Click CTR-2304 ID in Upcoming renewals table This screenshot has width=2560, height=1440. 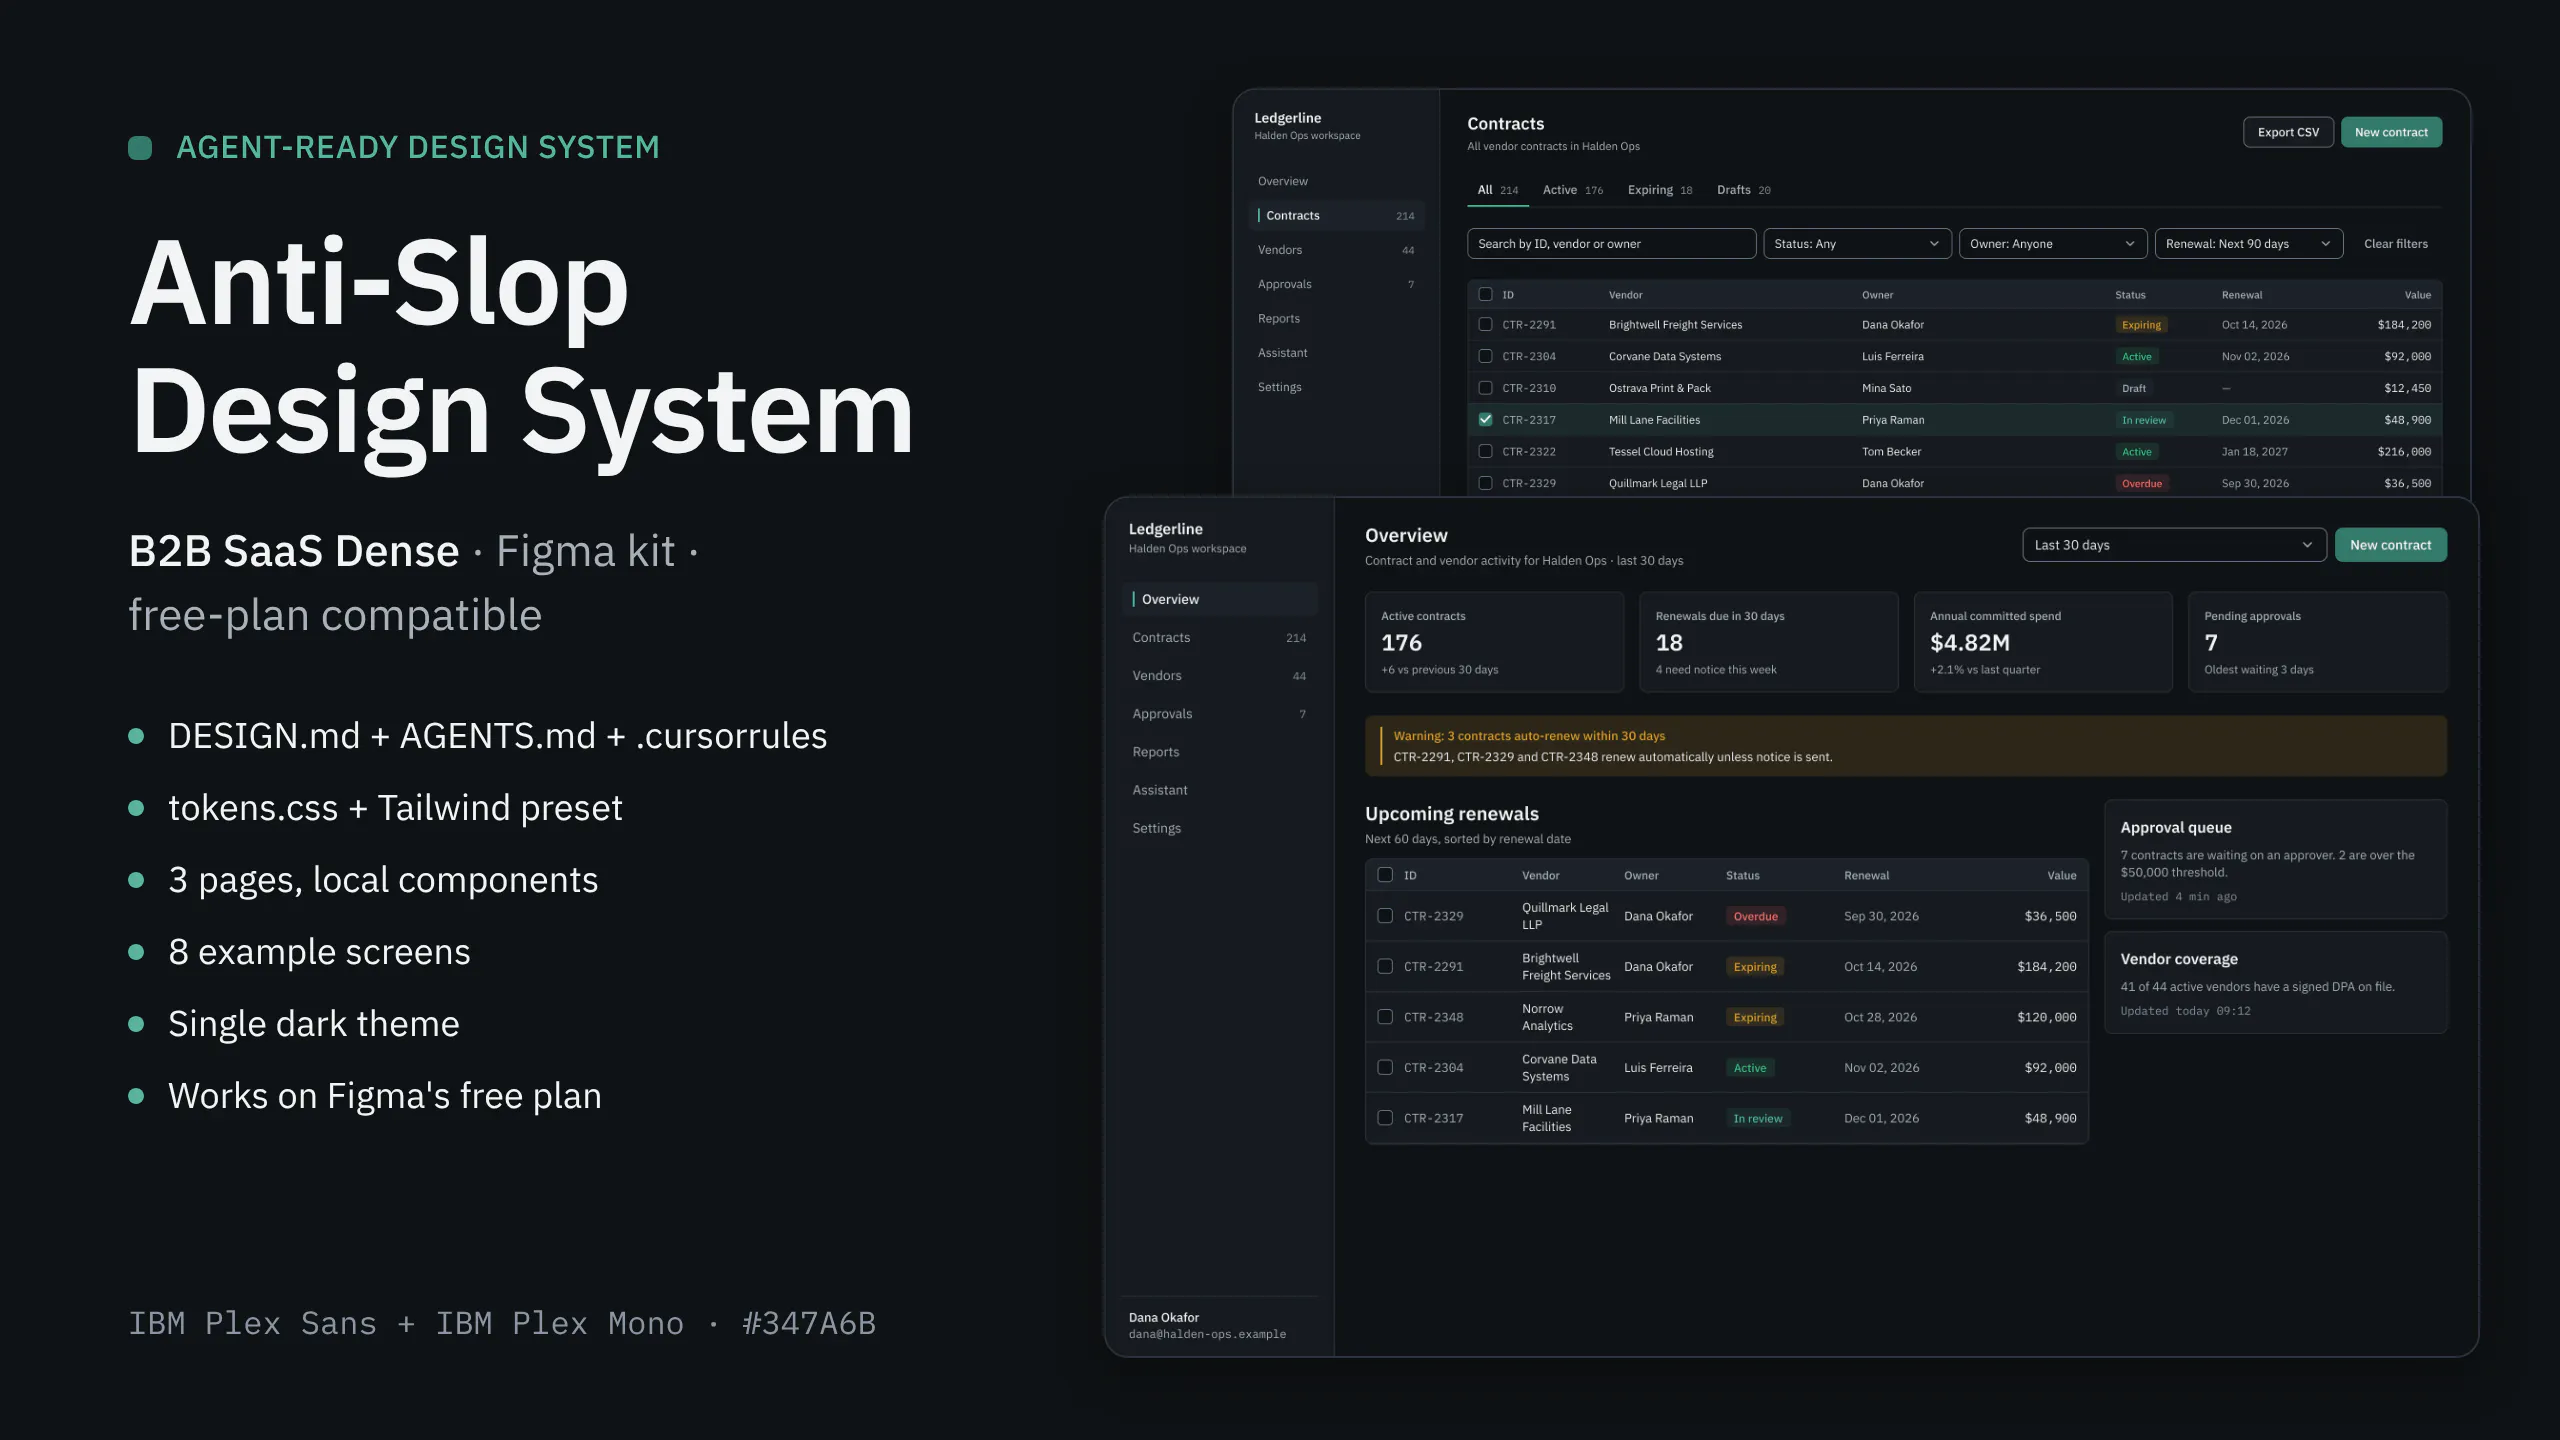pyautogui.click(x=1433, y=1067)
